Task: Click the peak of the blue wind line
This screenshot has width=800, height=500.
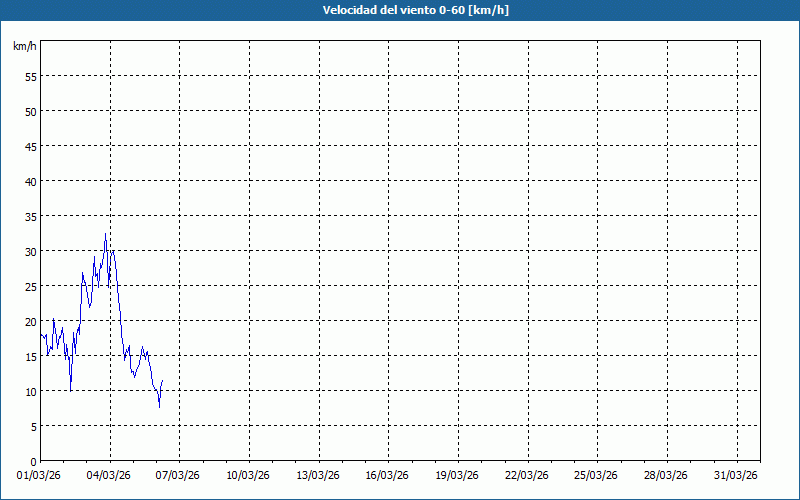Action: [x=105, y=235]
